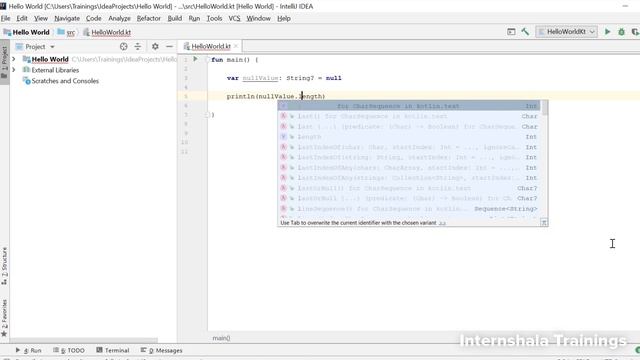
Task: Click the nullValue variable declaration
Action: (260, 78)
